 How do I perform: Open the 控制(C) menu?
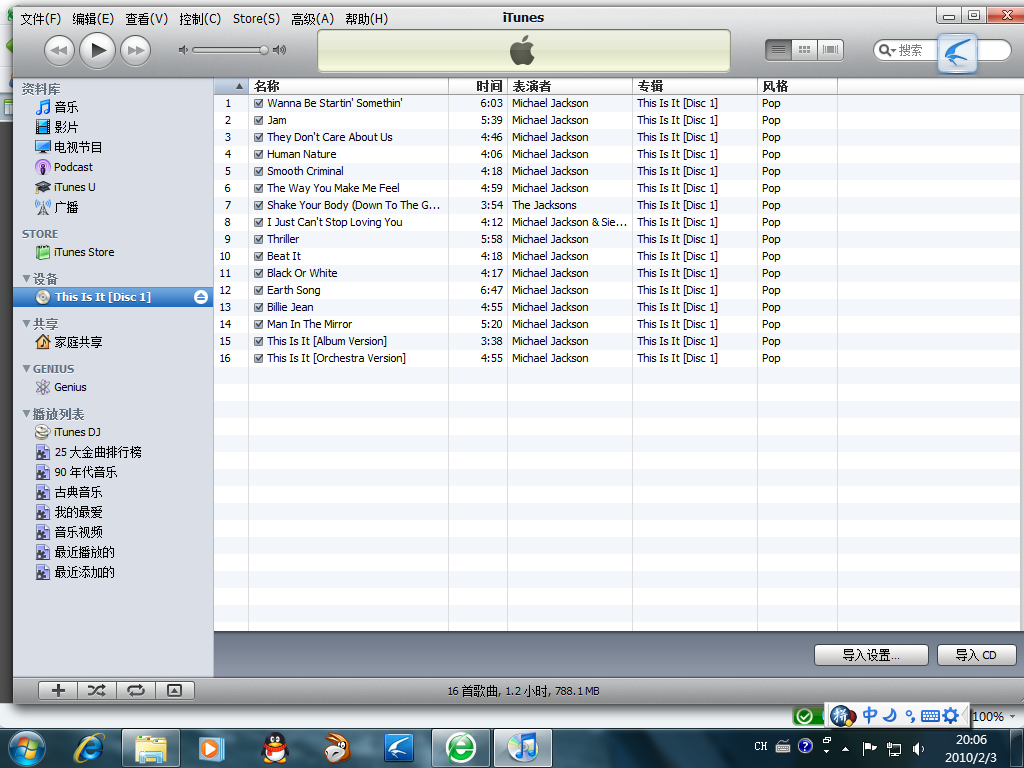click(200, 19)
